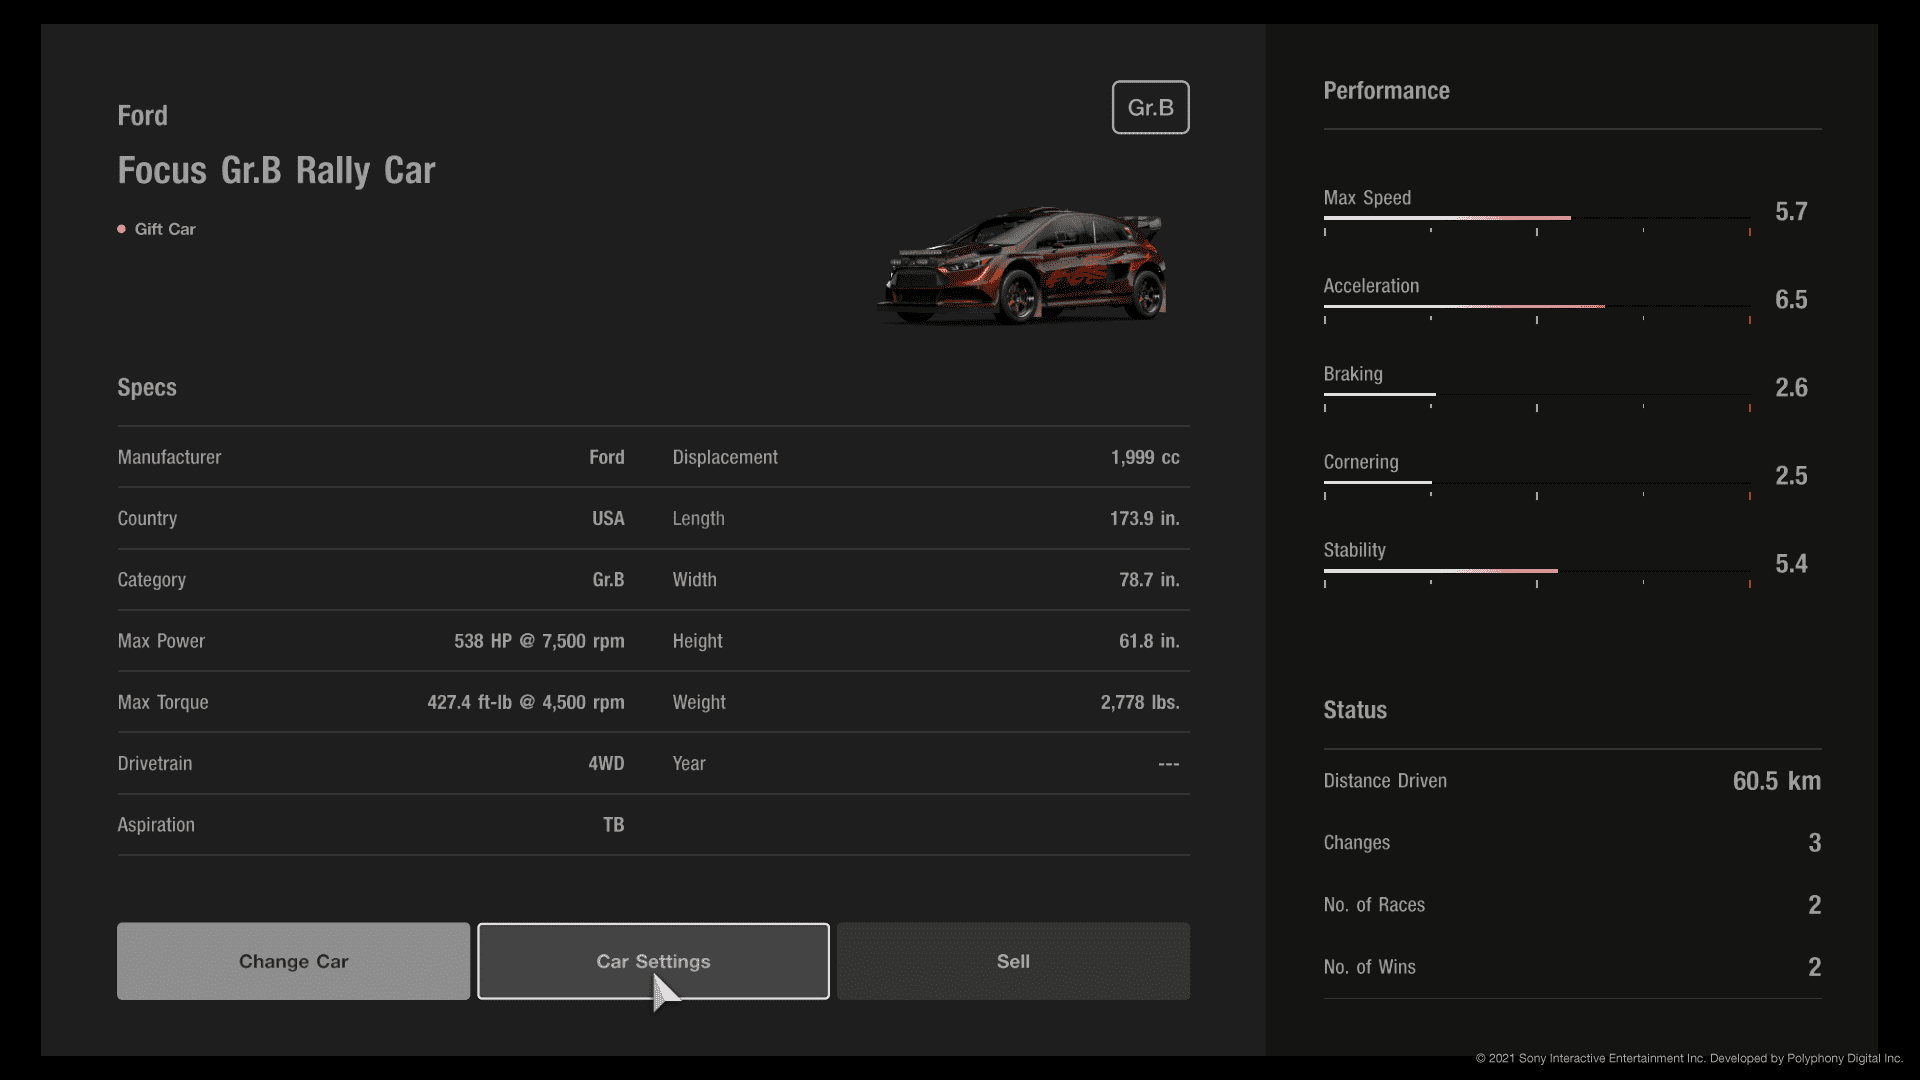The height and width of the screenshot is (1080, 1920).
Task: Click the Cornering value 2.5
Action: pyautogui.click(x=1791, y=476)
